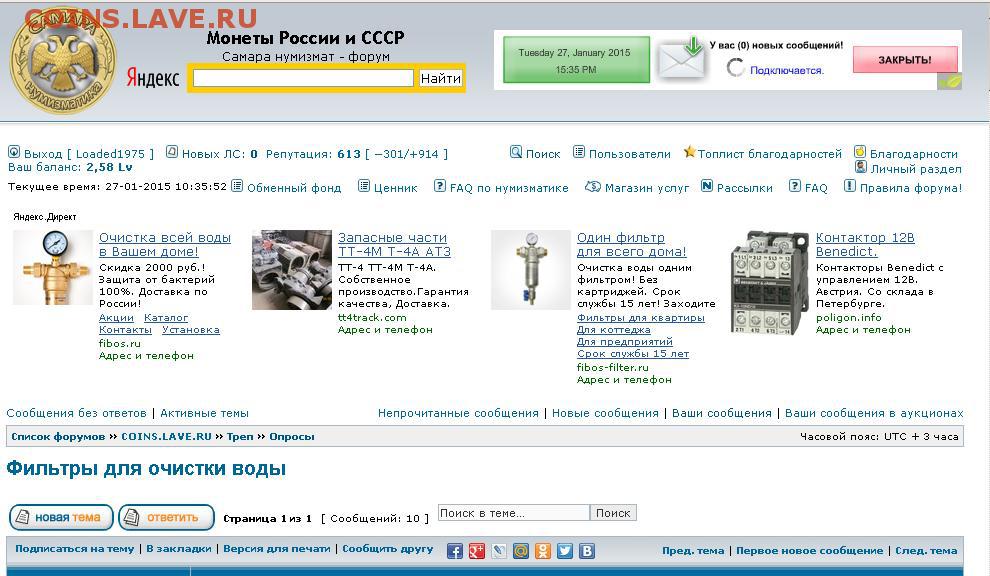990x576 pixels.
Task: Focus the Yandex search input field
Action: pos(303,78)
